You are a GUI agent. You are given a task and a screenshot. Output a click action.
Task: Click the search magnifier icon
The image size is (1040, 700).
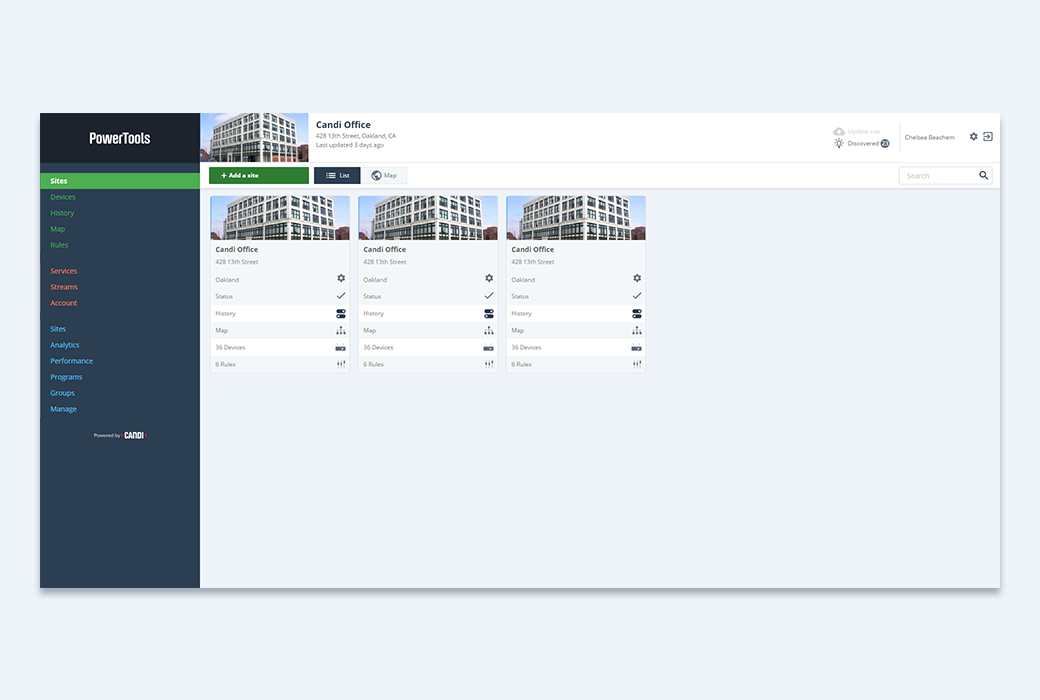[x=984, y=175]
